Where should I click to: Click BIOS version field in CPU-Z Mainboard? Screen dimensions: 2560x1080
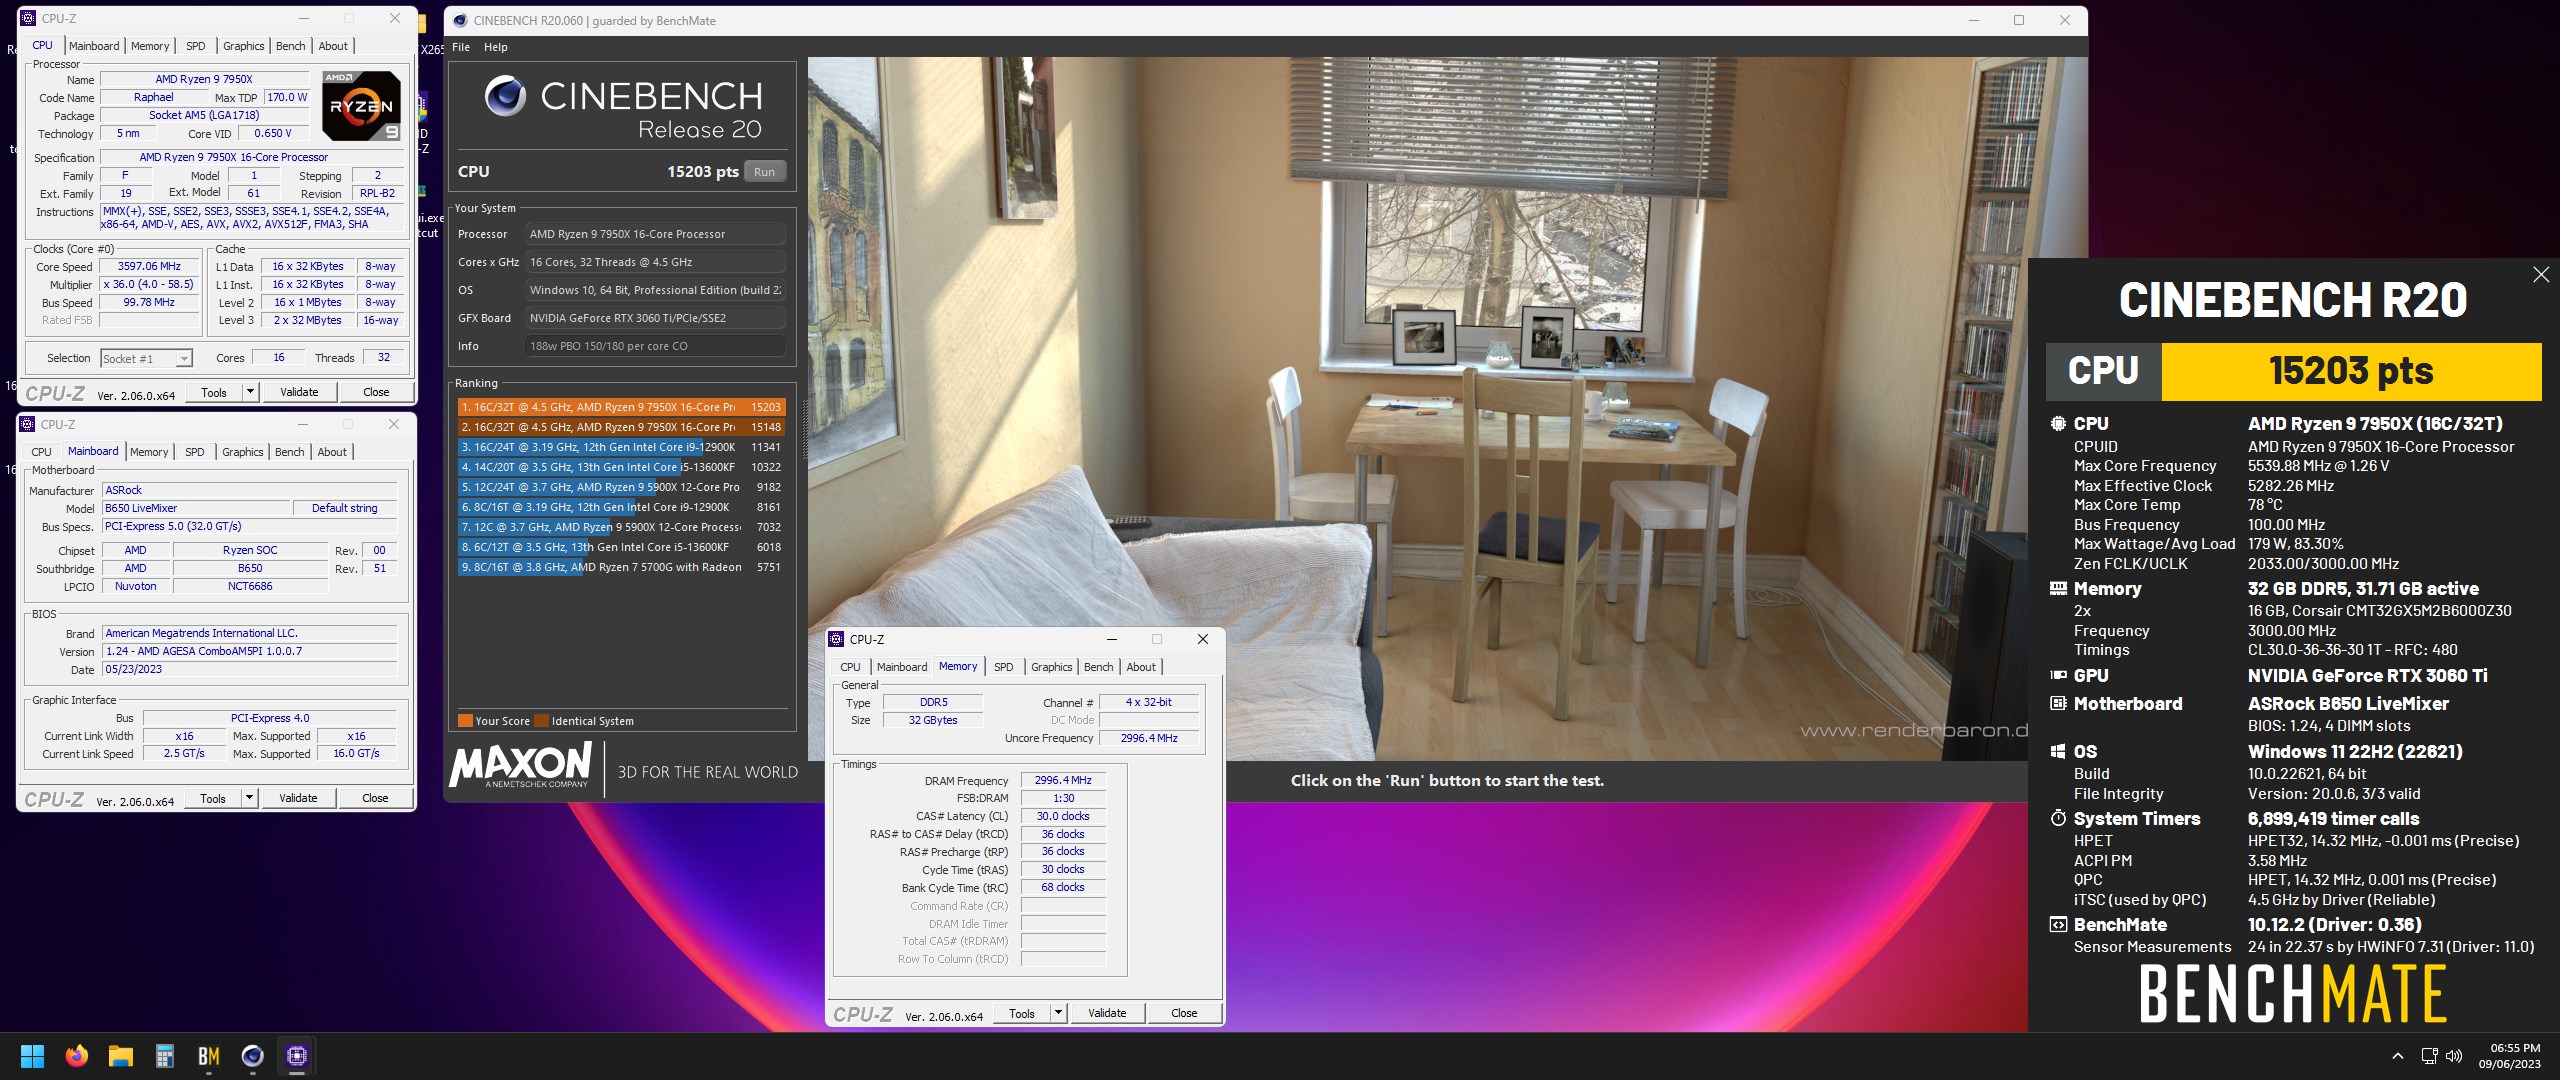[x=250, y=651]
